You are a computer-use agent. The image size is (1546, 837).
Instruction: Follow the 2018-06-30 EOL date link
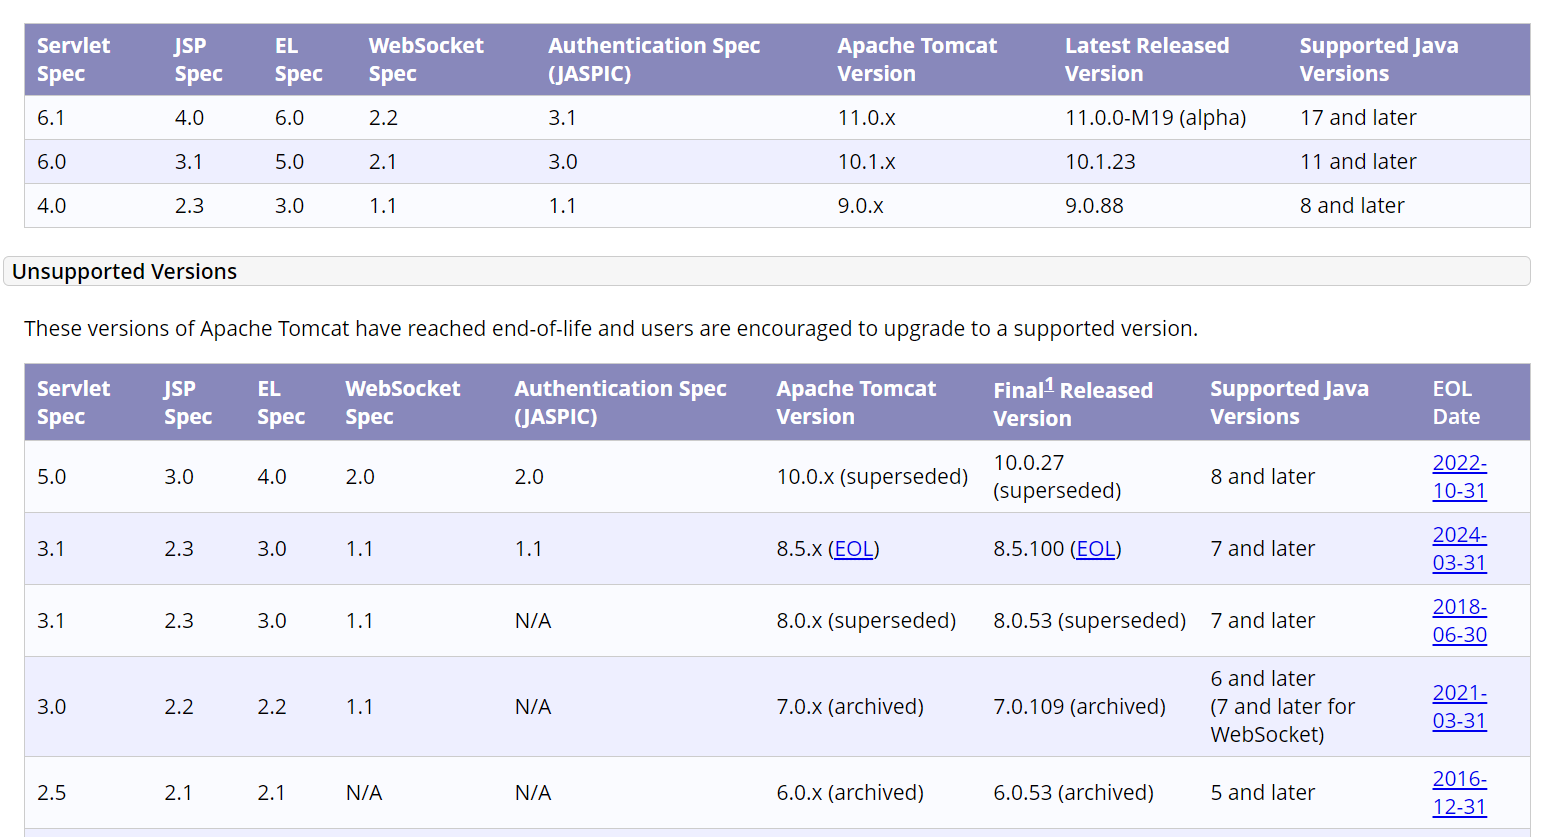point(1459,621)
